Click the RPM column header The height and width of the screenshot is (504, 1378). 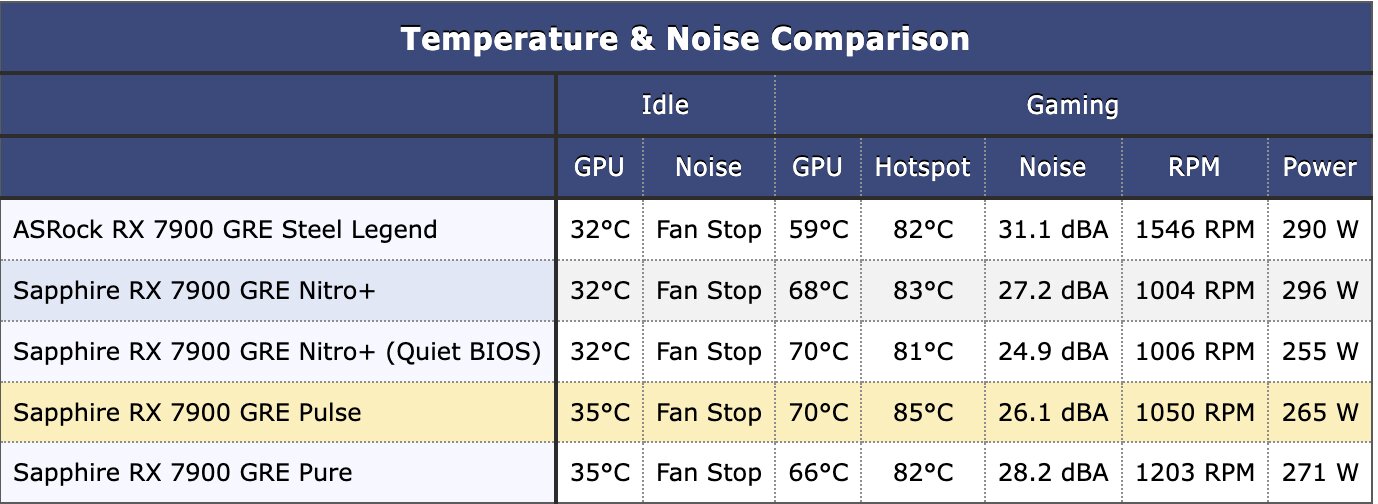(x=1195, y=167)
